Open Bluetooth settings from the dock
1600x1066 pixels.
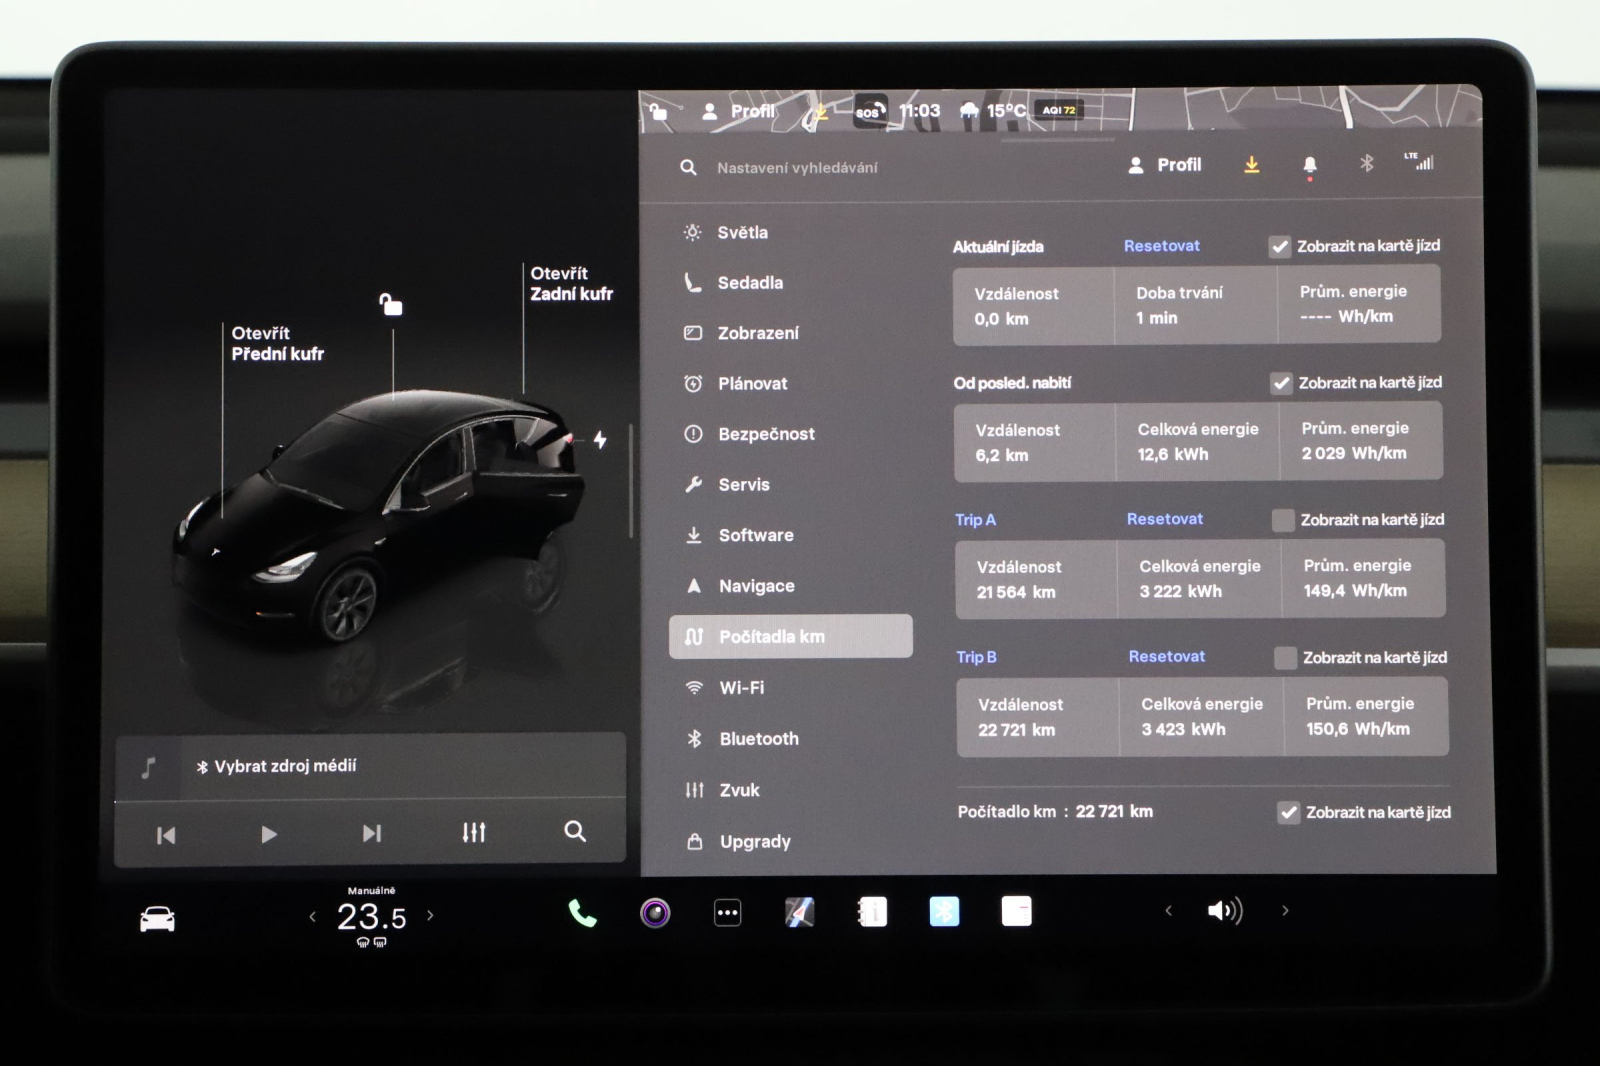(x=943, y=912)
